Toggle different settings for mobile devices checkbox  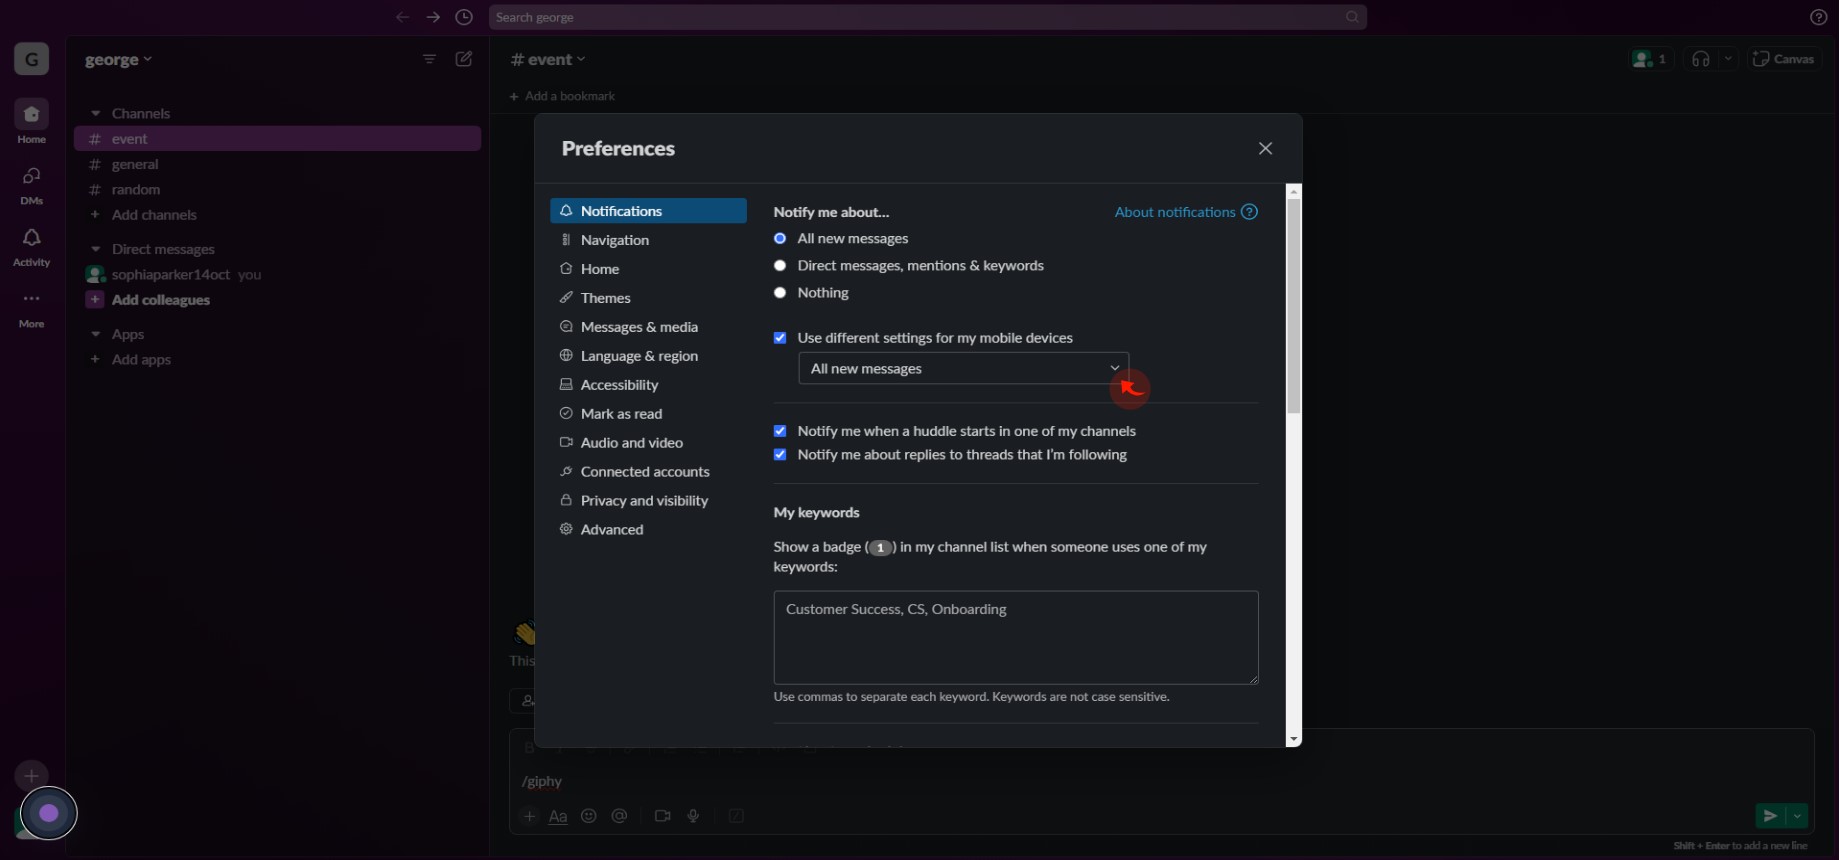(780, 338)
